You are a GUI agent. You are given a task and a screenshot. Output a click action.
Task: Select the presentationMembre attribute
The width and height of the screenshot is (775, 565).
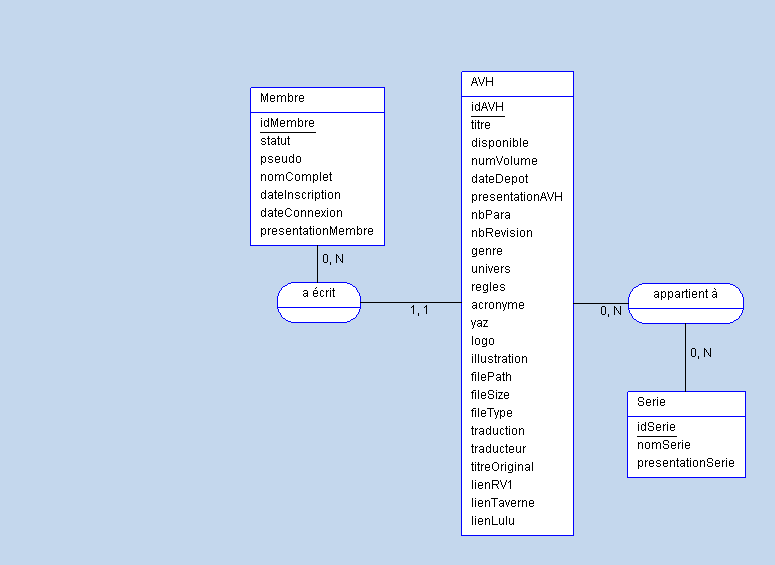pos(316,231)
